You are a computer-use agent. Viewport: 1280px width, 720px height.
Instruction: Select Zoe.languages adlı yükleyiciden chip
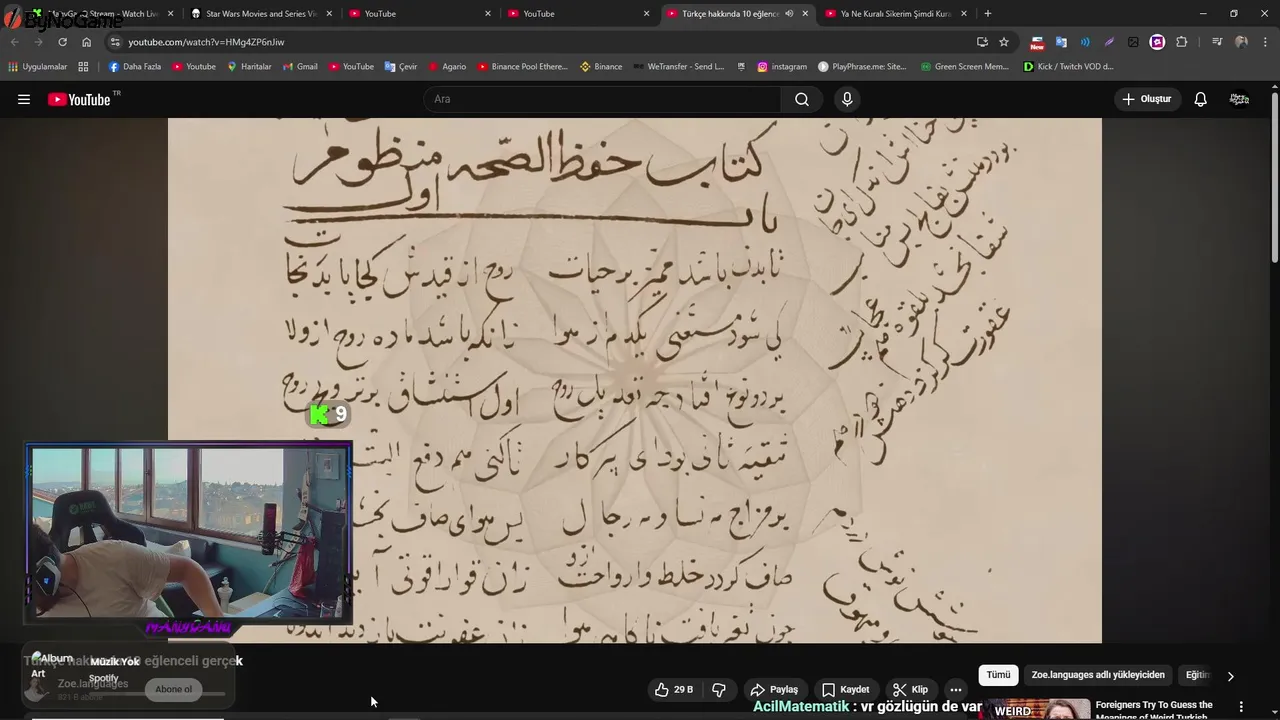click(x=1098, y=675)
